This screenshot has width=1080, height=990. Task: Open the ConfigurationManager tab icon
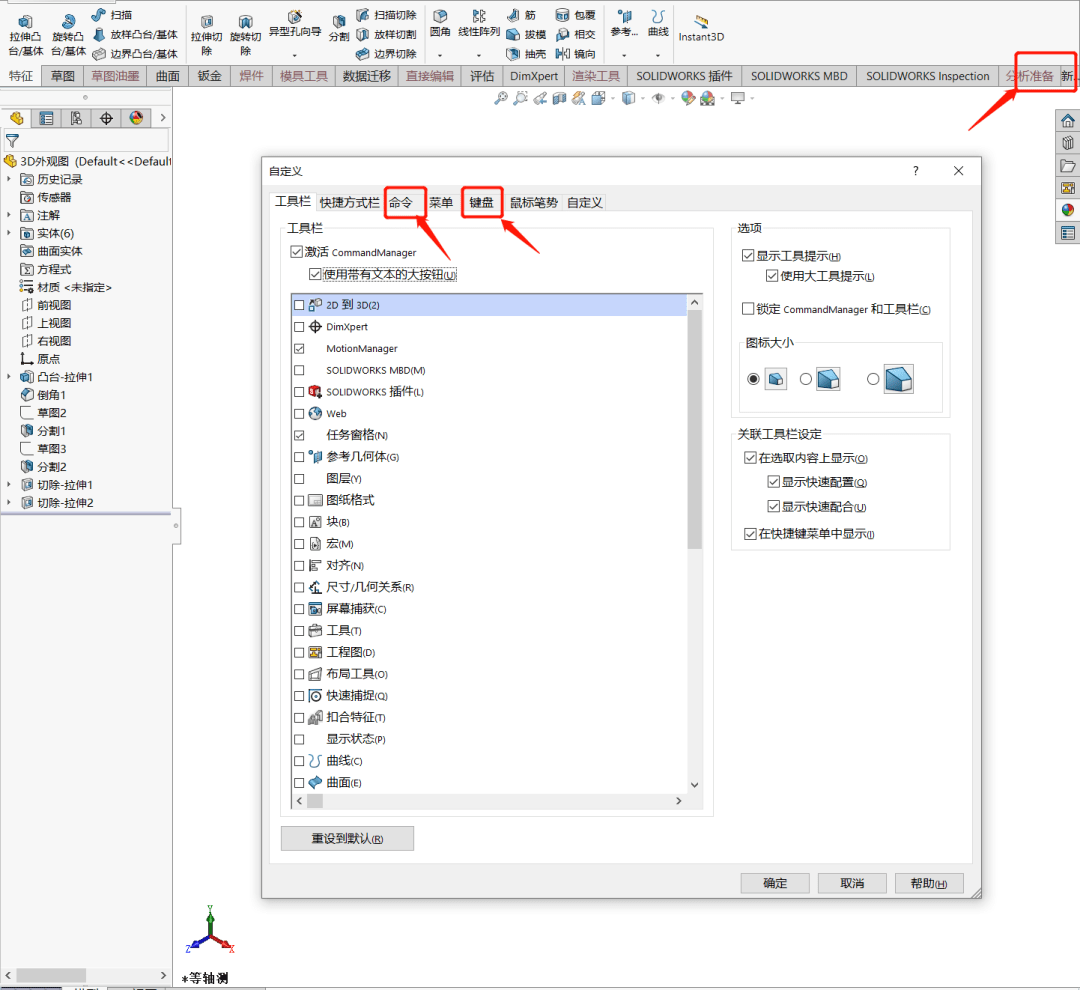point(76,118)
